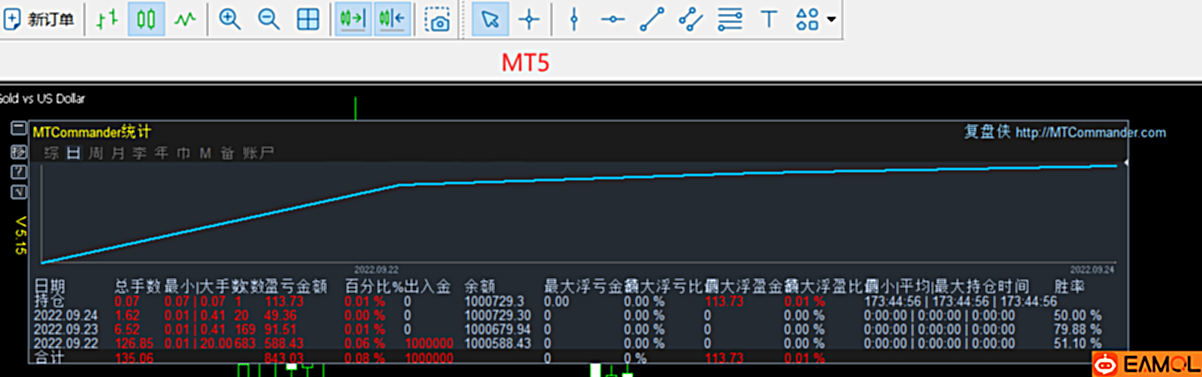Switch to the 日 daily tab
The height and width of the screenshot is (377, 1202).
(73, 153)
